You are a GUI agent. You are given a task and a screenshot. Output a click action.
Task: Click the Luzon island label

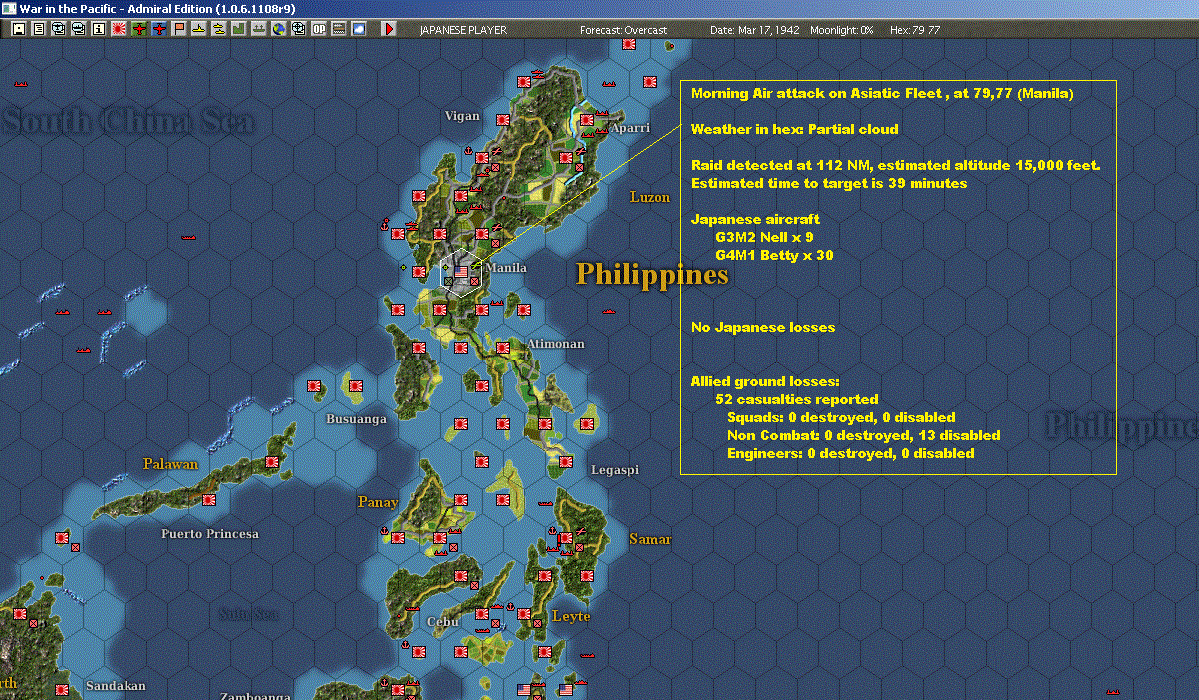[x=649, y=197]
